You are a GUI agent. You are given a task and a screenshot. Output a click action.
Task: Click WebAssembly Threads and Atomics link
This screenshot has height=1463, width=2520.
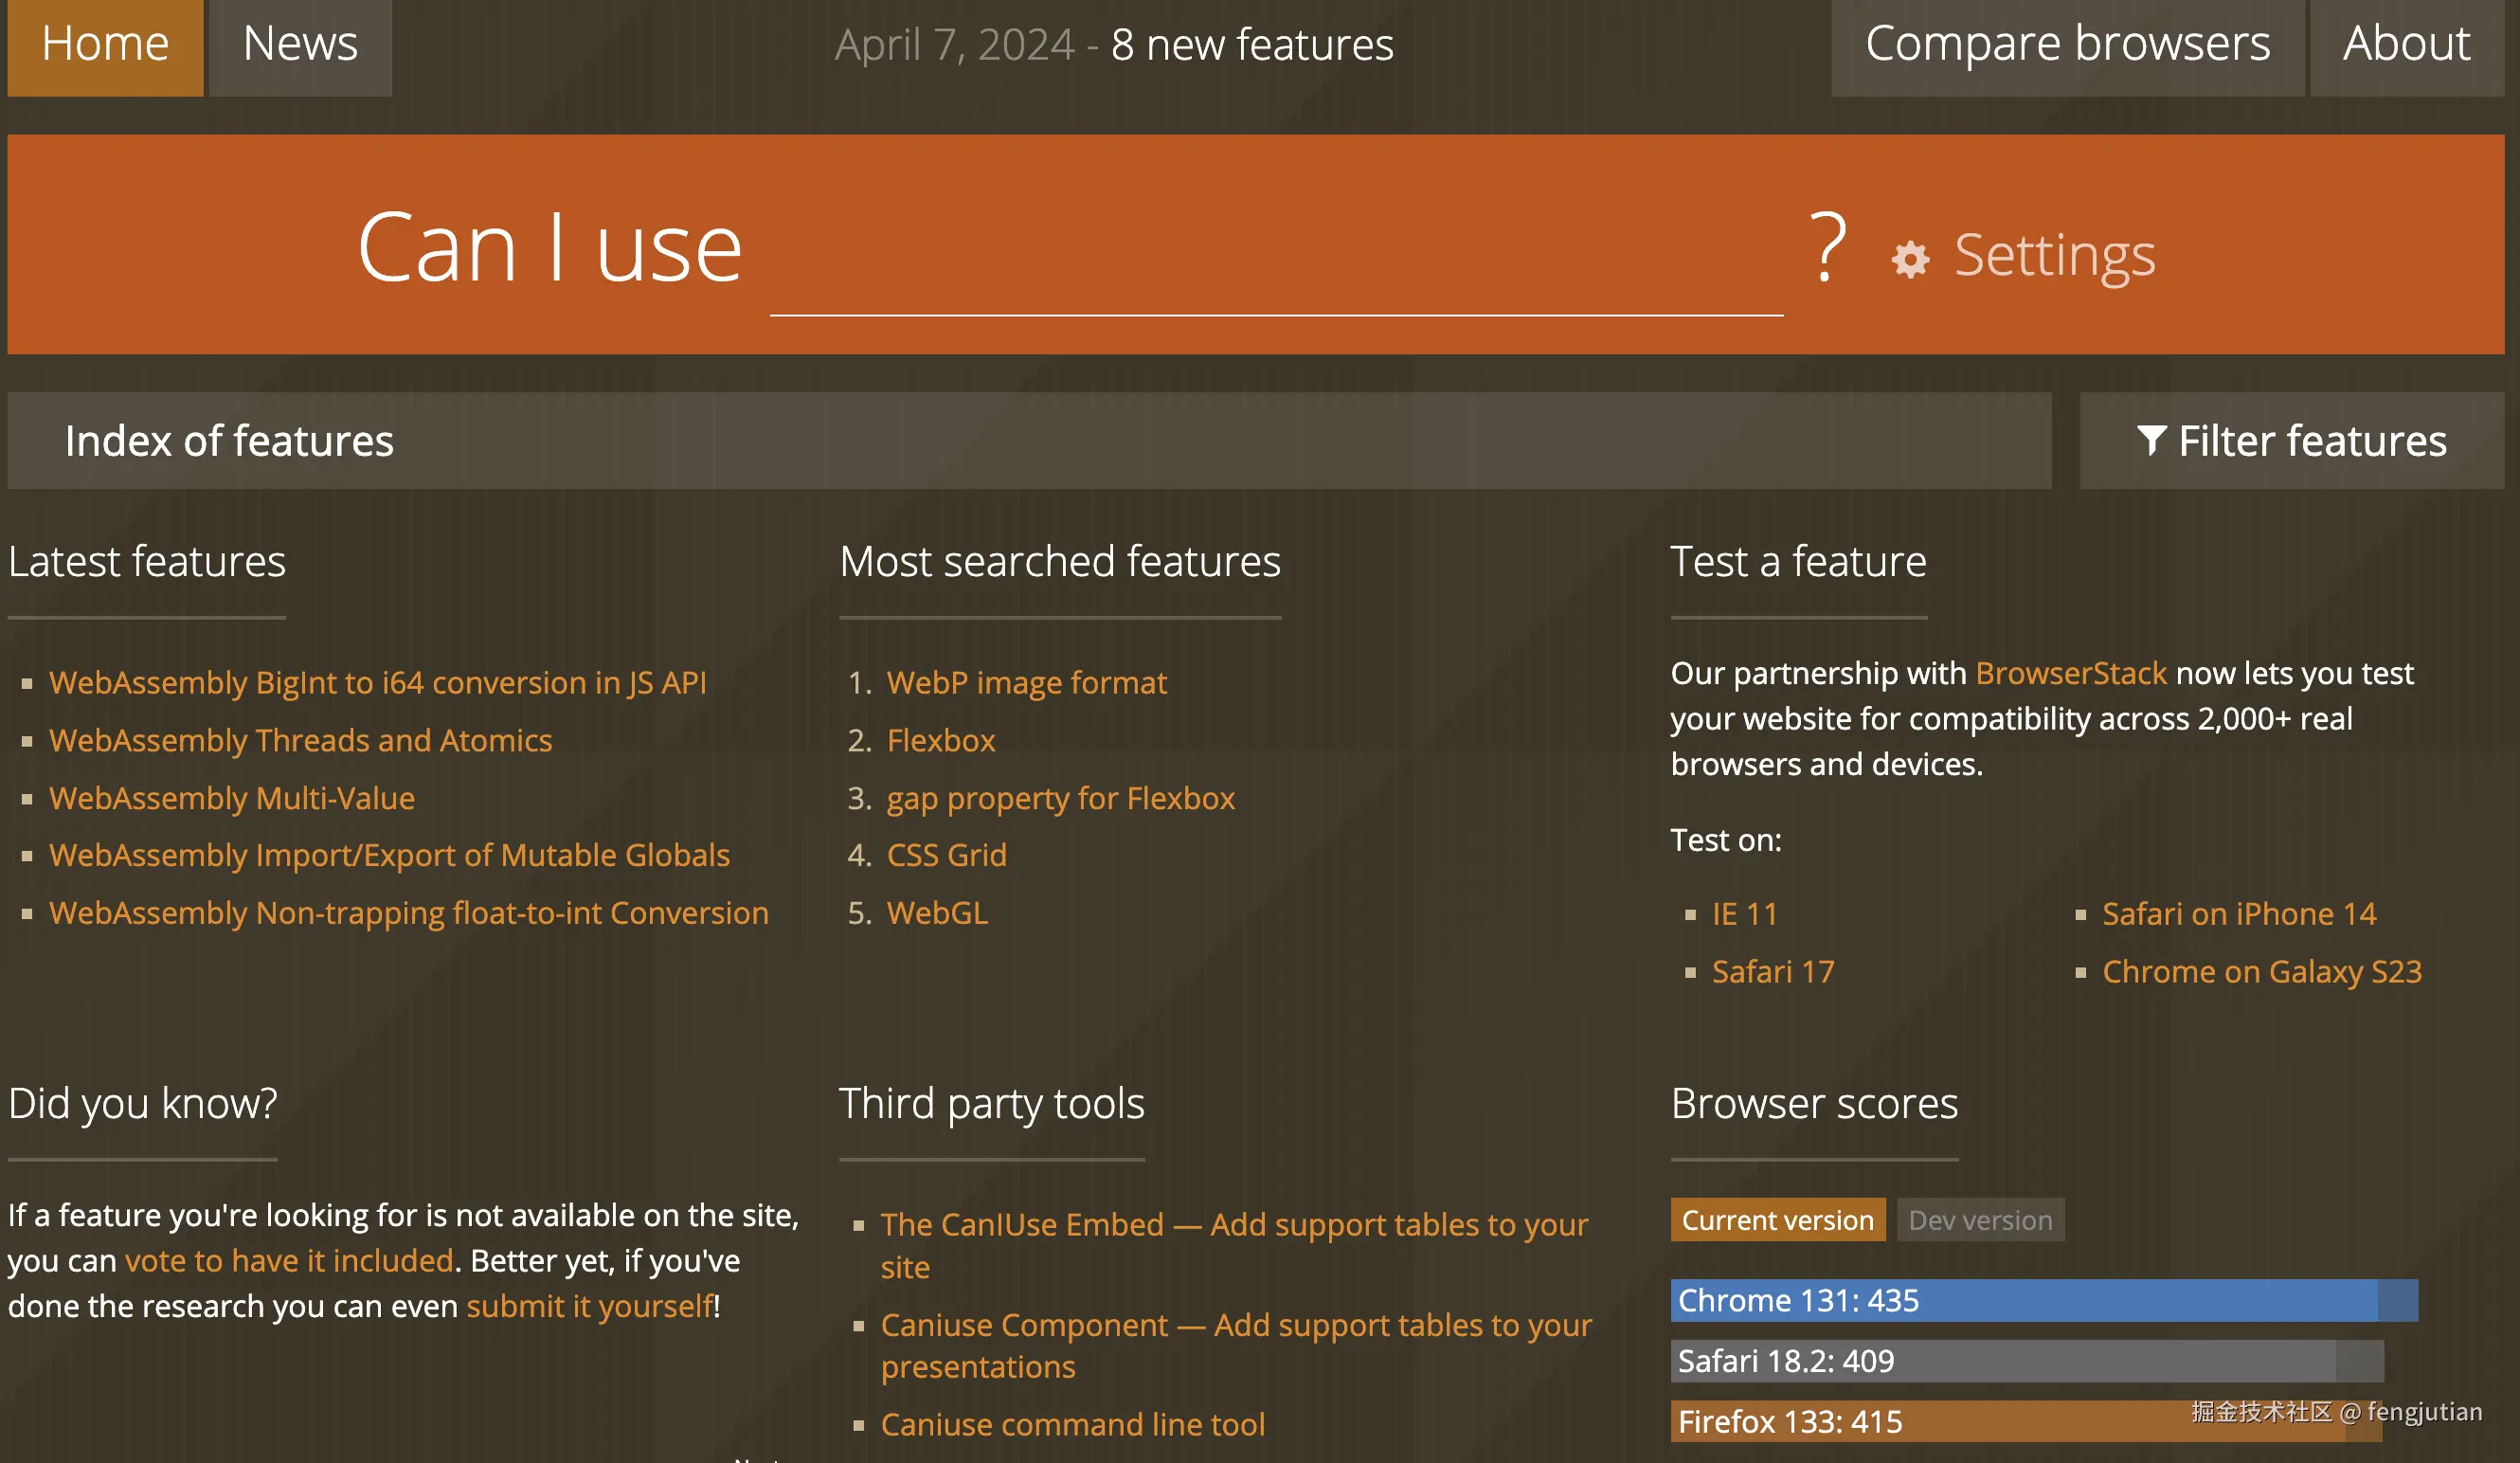point(300,740)
